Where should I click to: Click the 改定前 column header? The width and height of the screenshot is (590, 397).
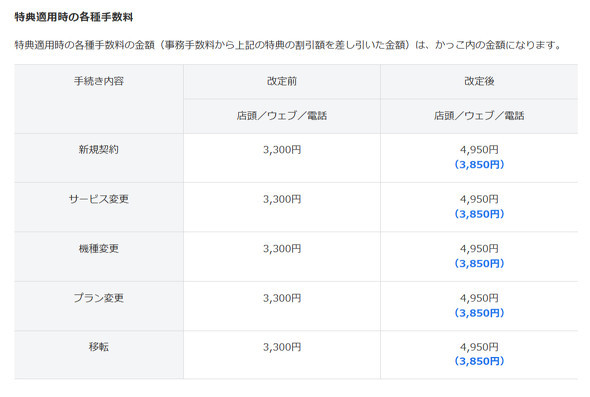pos(282,81)
